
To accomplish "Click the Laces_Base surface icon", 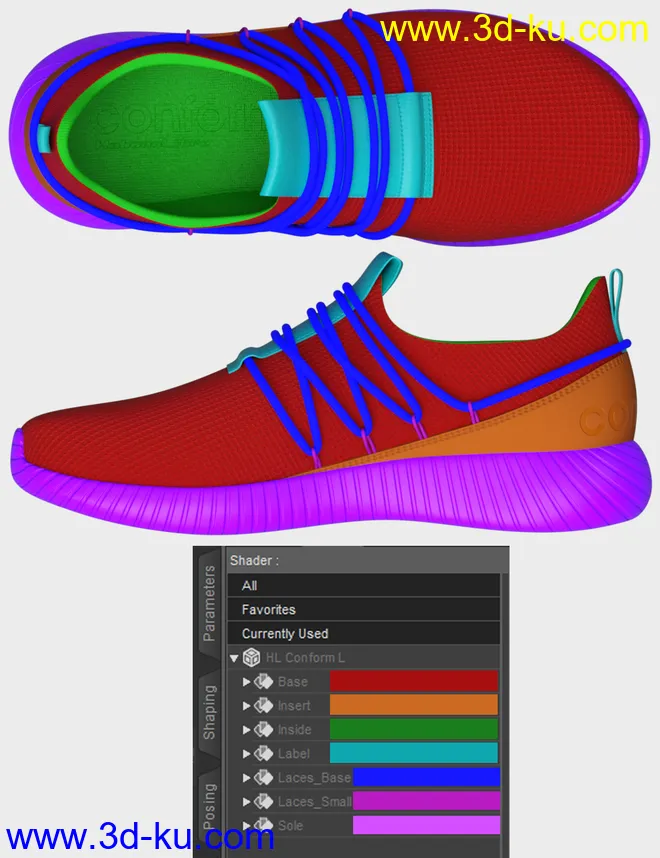I will point(264,778).
